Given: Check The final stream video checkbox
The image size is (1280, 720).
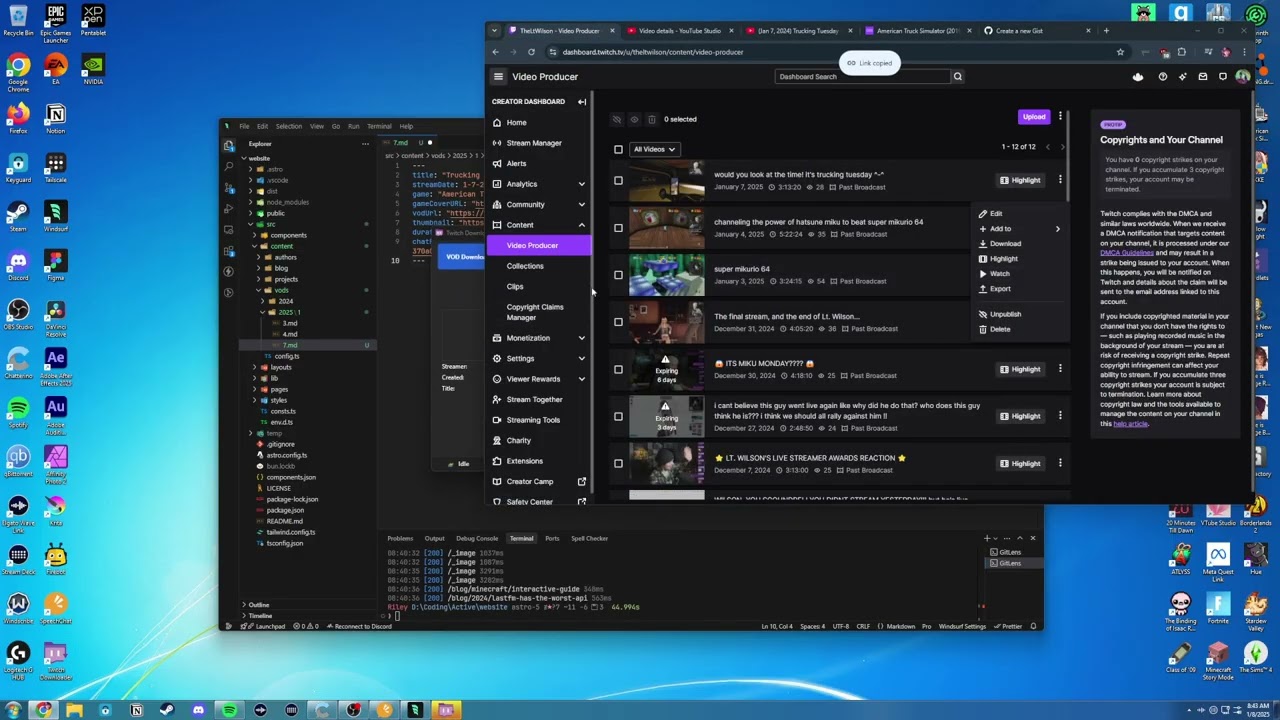Looking at the screenshot, I should [x=618, y=322].
